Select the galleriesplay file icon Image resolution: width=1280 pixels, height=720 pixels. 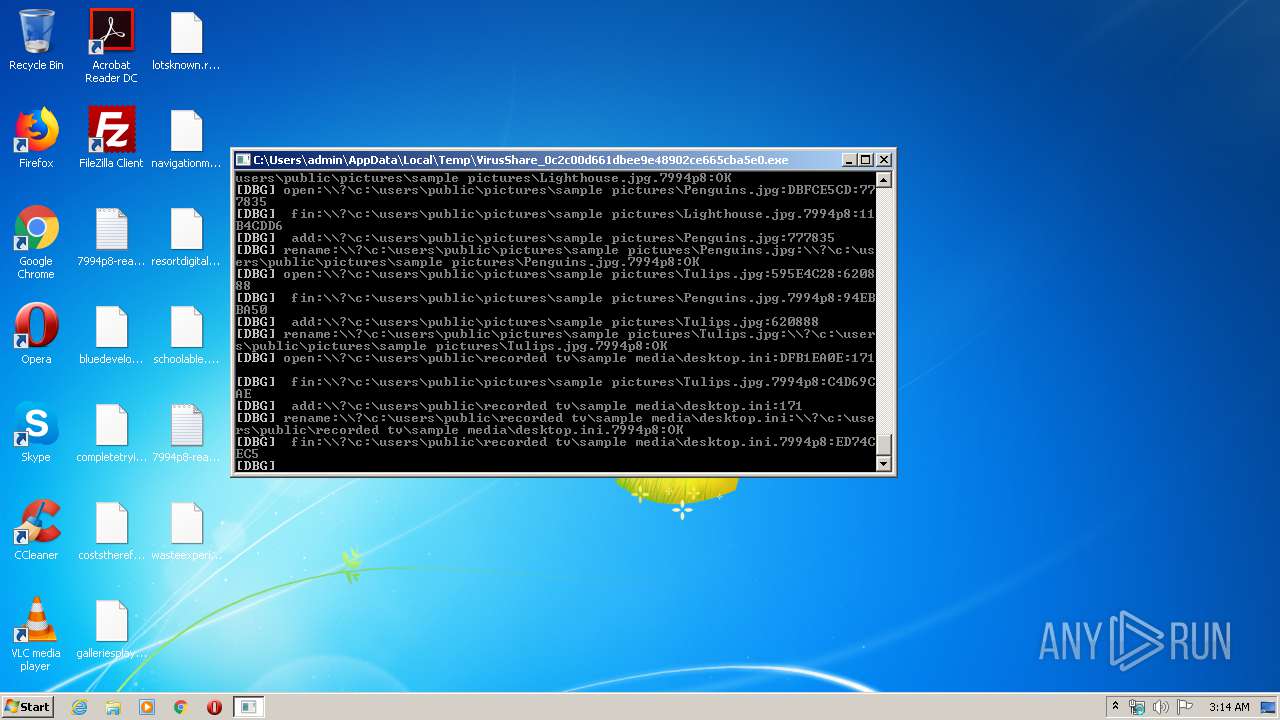(x=111, y=628)
